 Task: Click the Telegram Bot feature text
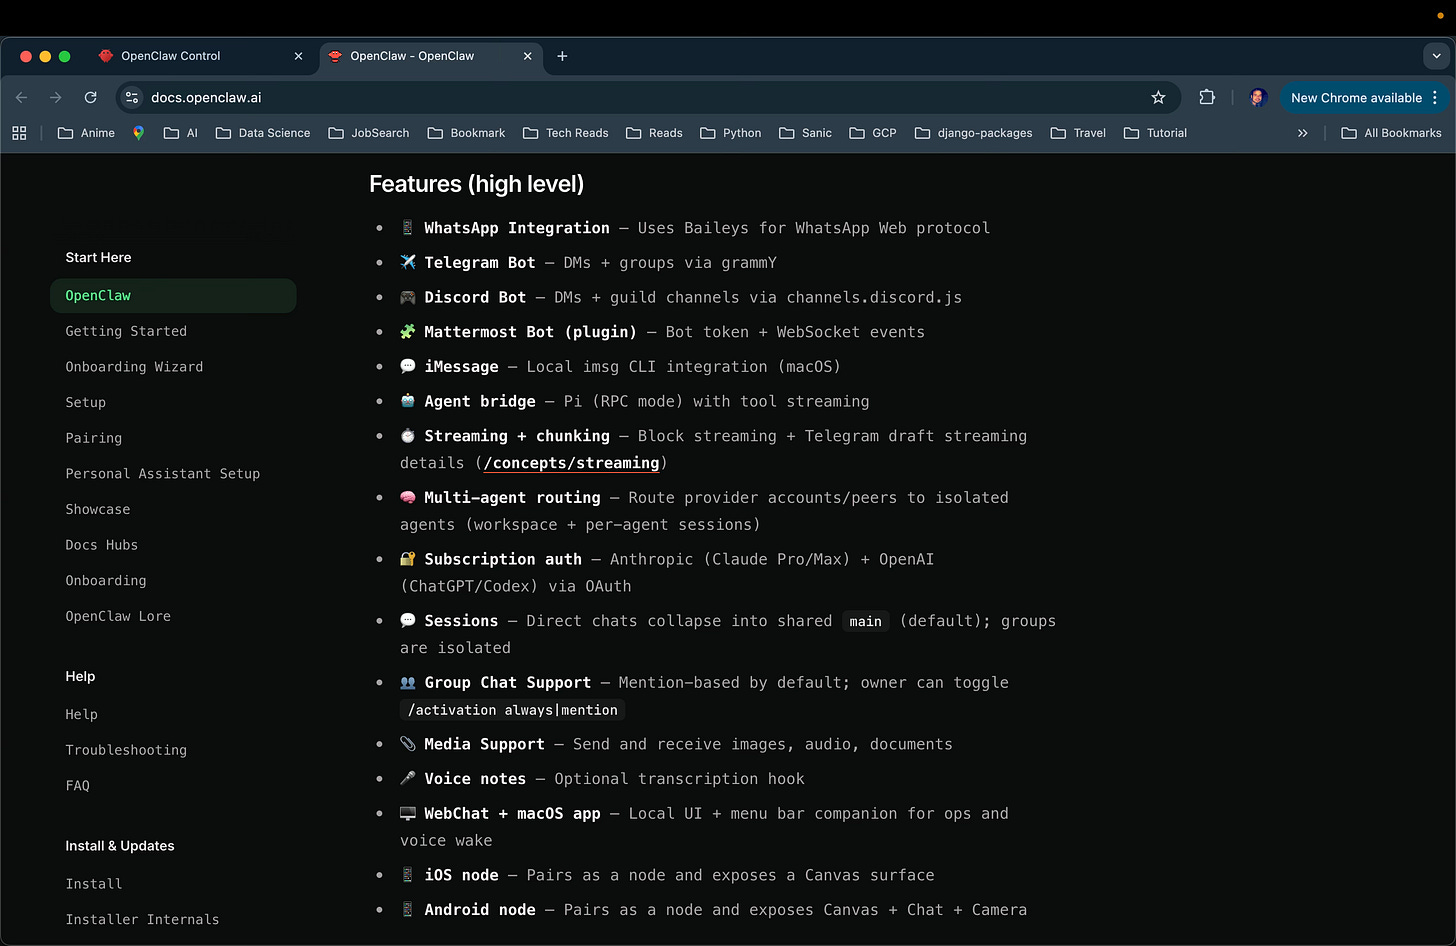pyautogui.click(x=479, y=262)
